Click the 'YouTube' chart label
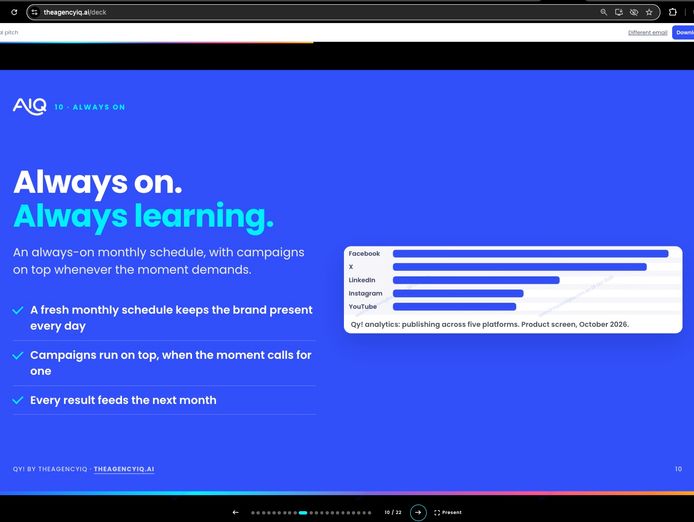The image size is (694, 522). point(362,307)
